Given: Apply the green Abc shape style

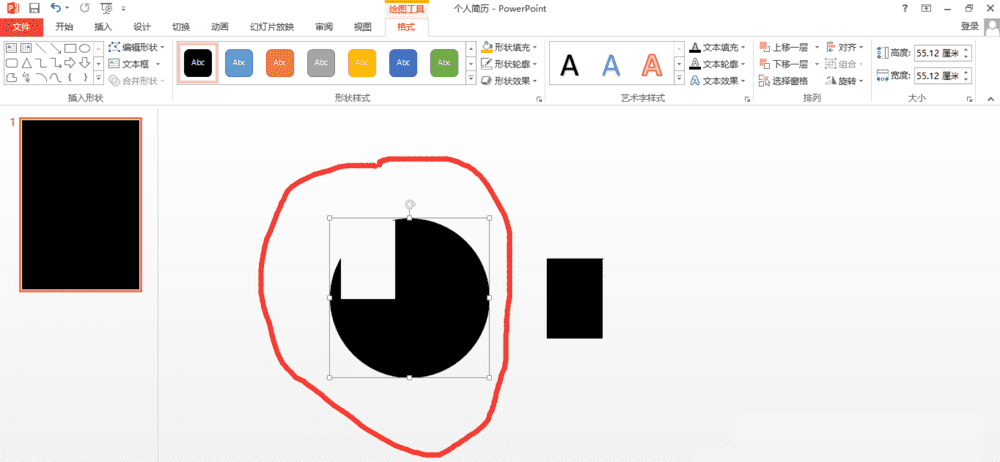Looking at the screenshot, I should point(444,63).
